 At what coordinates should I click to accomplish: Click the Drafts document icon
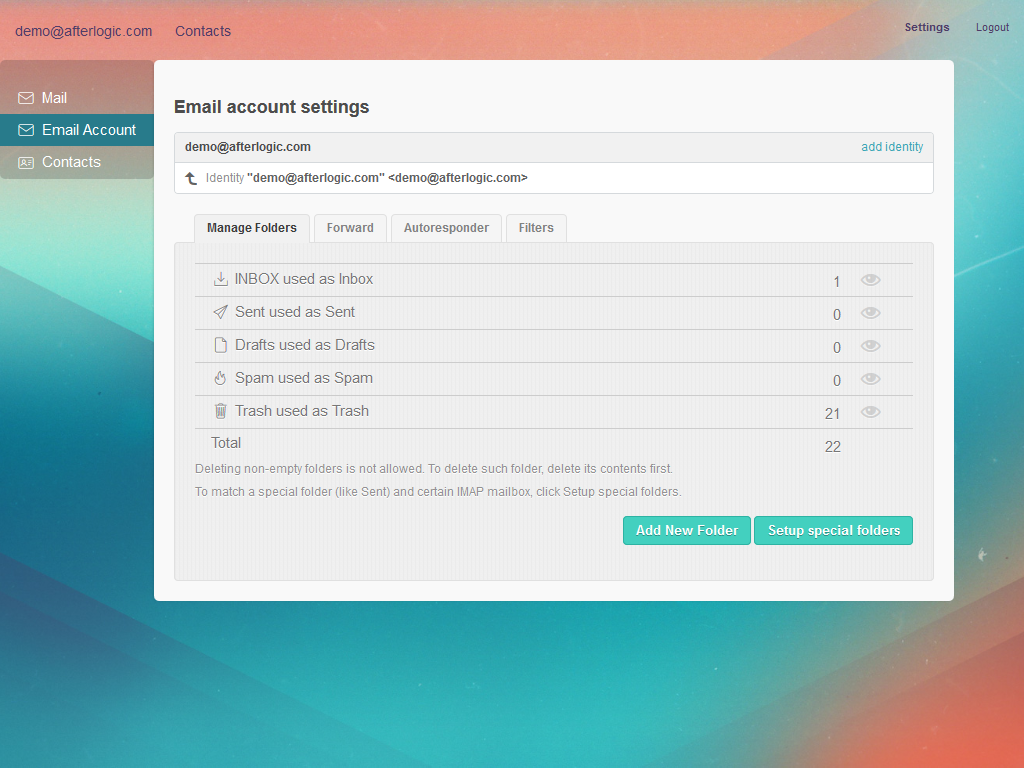220,345
